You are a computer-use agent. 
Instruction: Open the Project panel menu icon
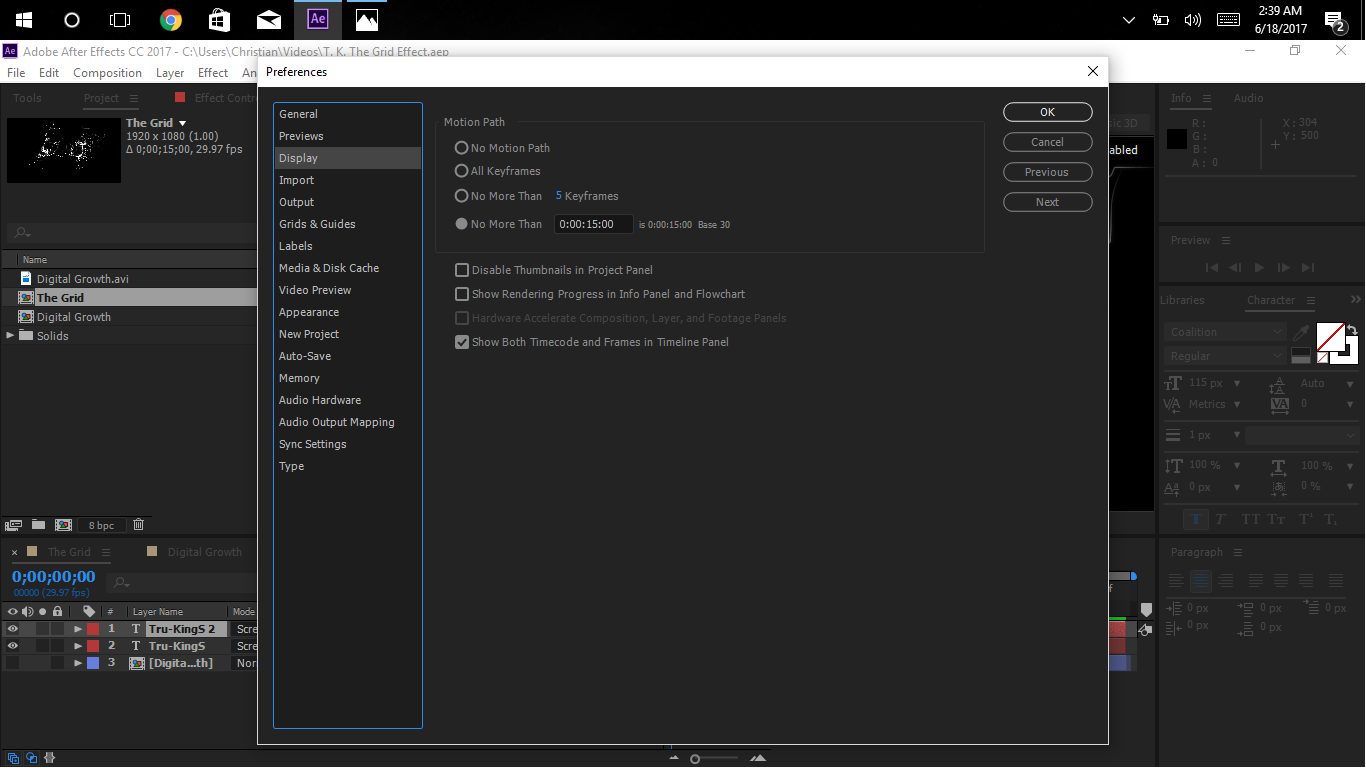point(134,98)
